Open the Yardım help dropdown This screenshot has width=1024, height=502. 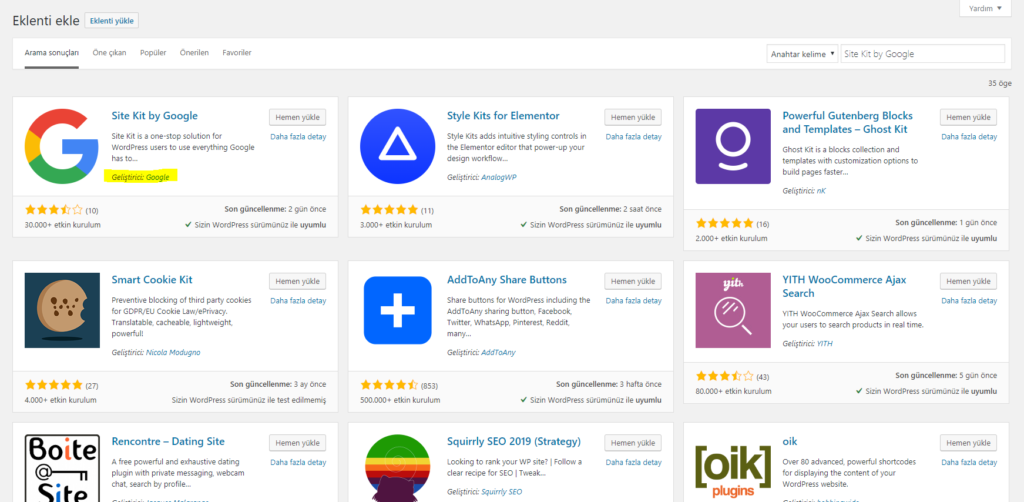985,8
